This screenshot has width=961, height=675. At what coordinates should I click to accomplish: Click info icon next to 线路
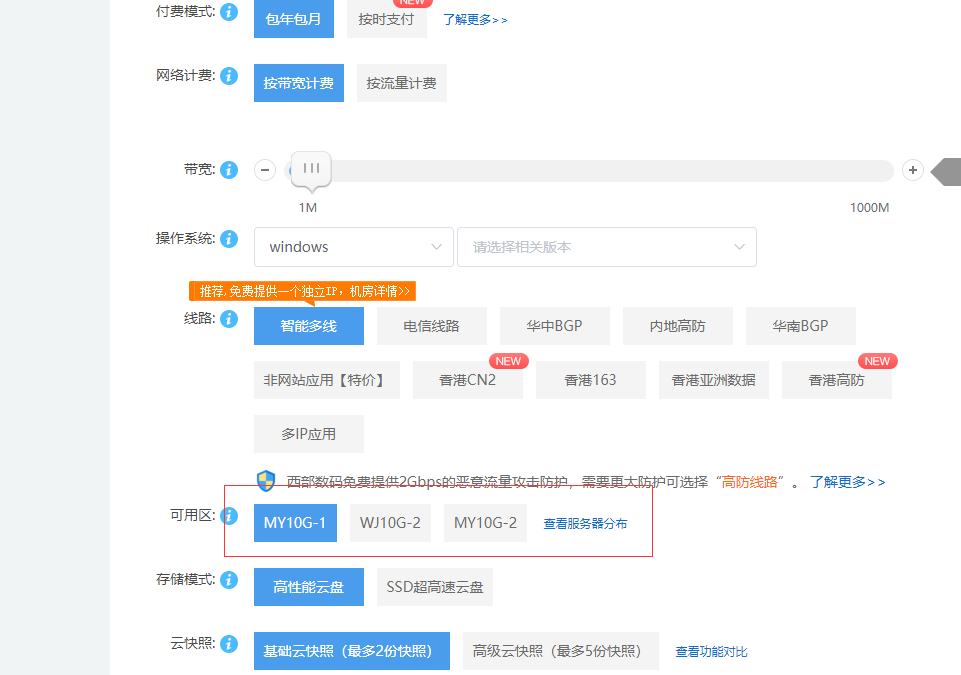[229, 319]
